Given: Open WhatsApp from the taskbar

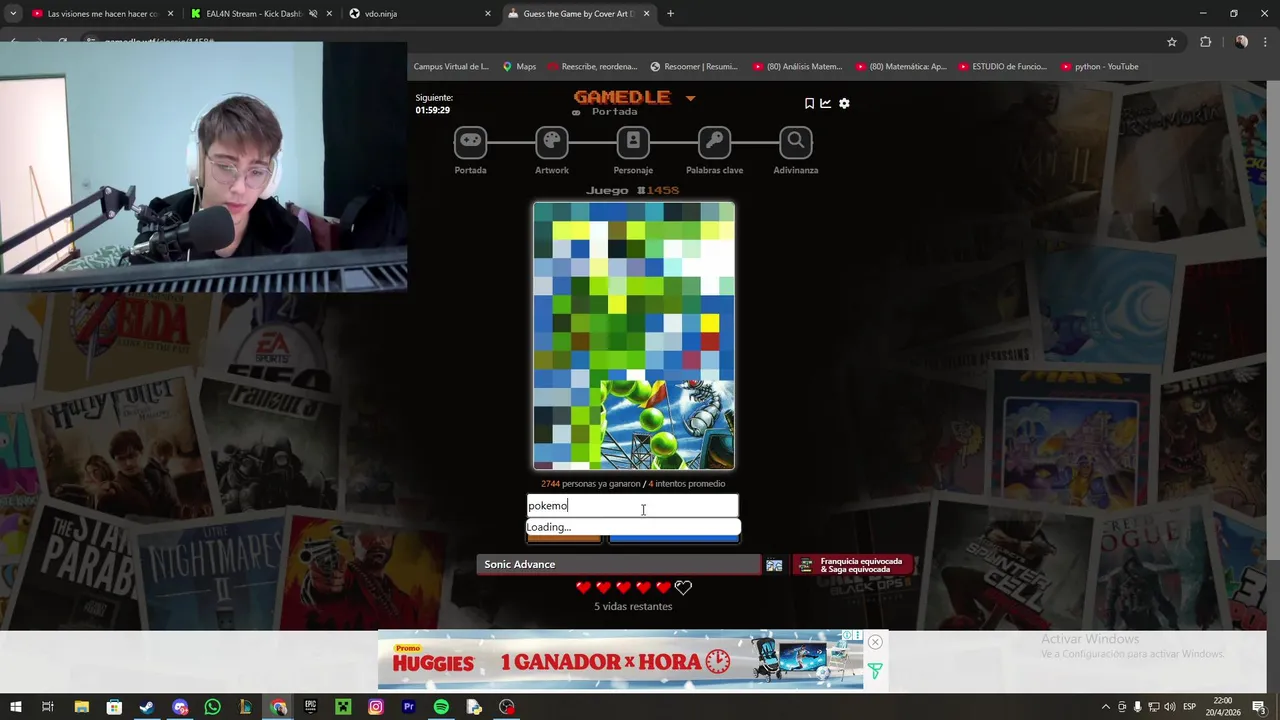Looking at the screenshot, I should click(212, 707).
